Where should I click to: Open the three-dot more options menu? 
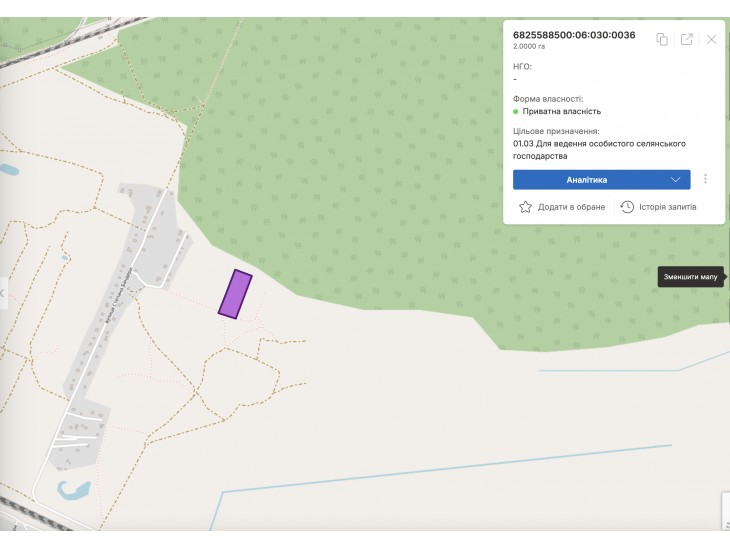(705, 179)
